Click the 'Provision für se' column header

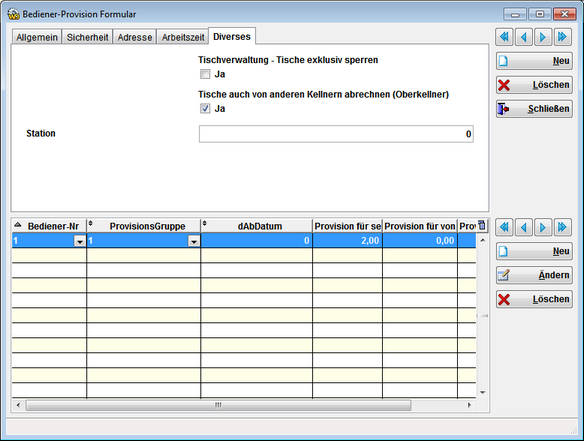coord(347,226)
